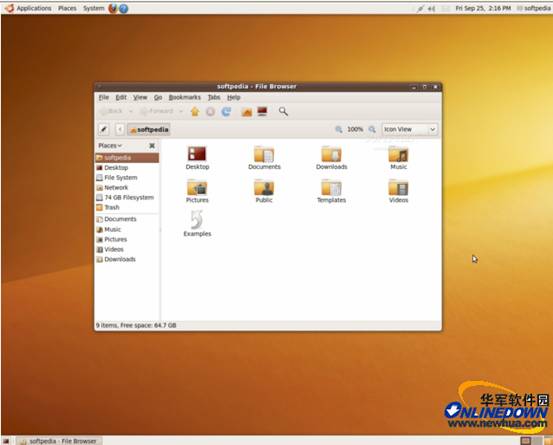Select the Examples link item
Viewport: 553px width, 445px height.
tap(197, 224)
